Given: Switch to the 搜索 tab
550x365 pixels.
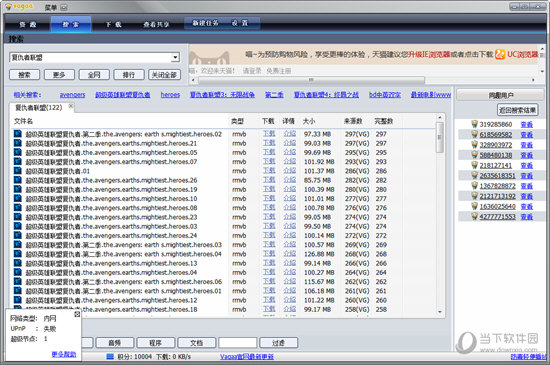Looking at the screenshot, I should coord(71,24).
